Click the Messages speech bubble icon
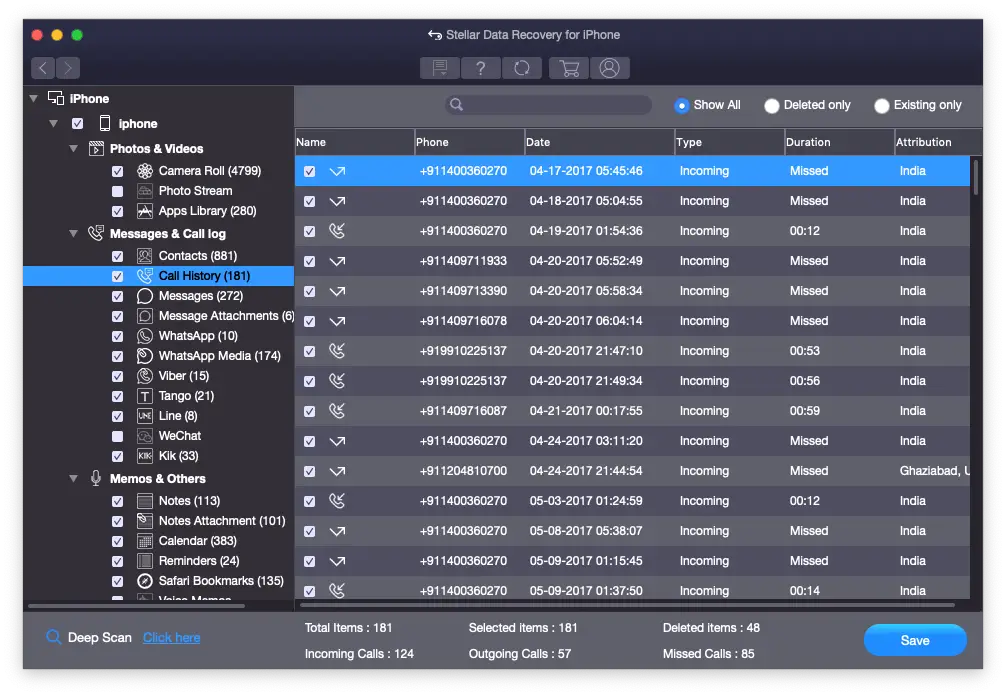This screenshot has width=1006, height=696. coord(145,296)
